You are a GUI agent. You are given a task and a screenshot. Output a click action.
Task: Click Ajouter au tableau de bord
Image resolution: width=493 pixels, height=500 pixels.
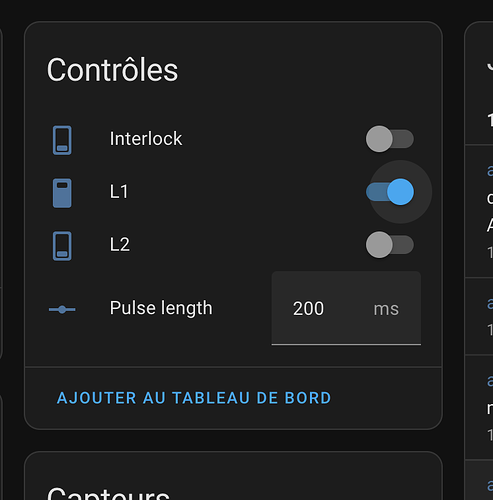pyautogui.click(x=194, y=398)
